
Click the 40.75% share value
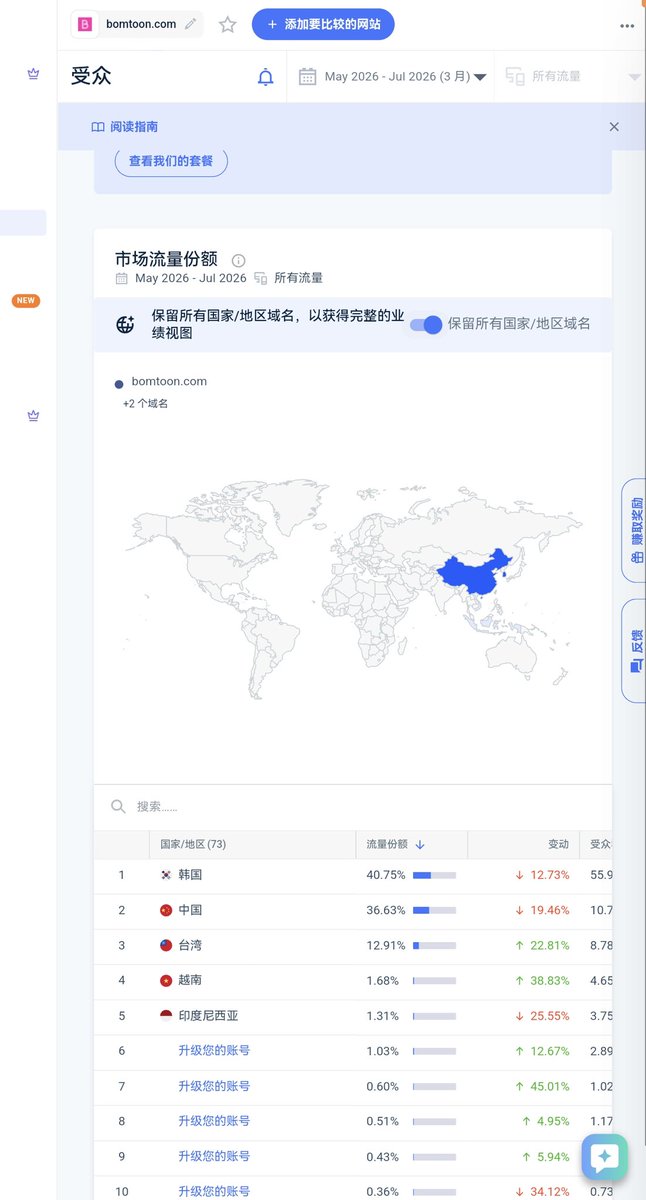pyautogui.click(x=386, y=875)
